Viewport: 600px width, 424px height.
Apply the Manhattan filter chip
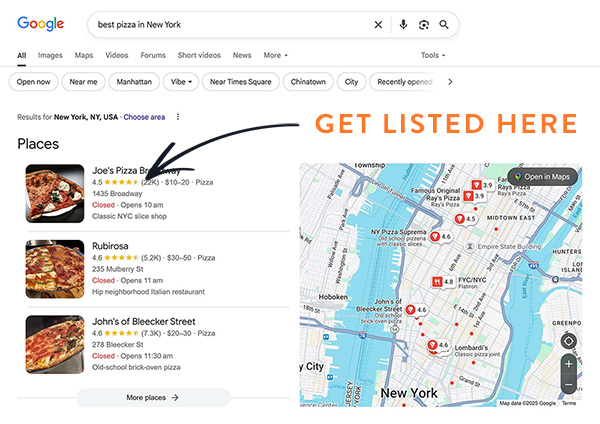click(134, 82)
